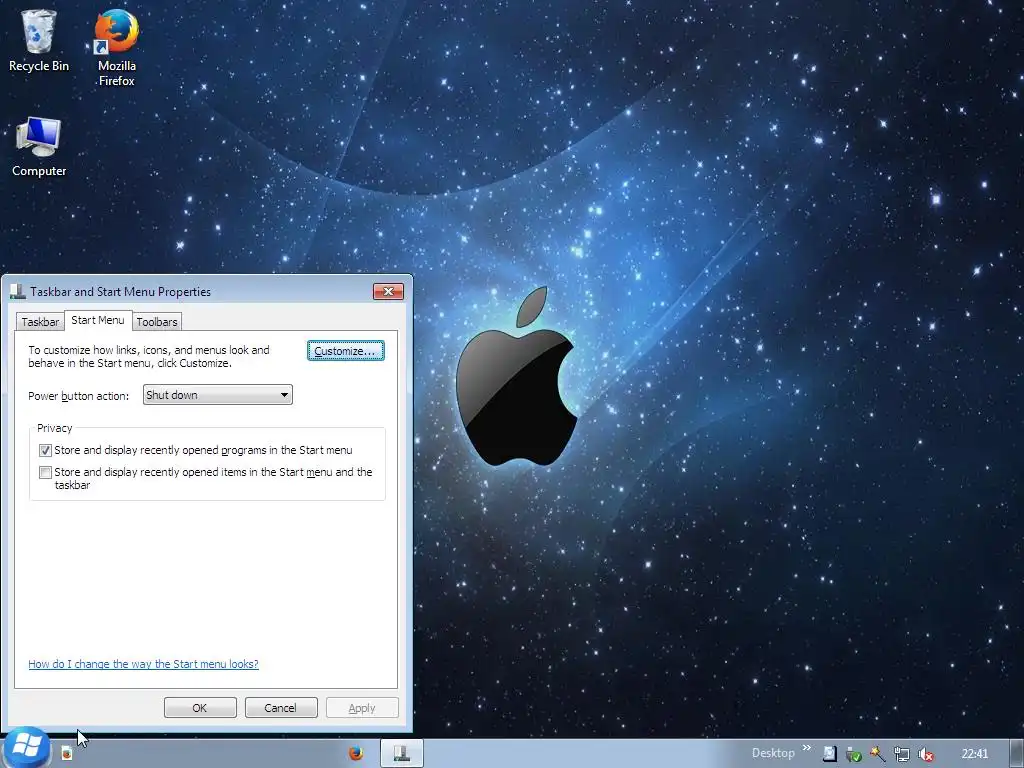Launch Firefox from the taskbar

click(356, 754)
